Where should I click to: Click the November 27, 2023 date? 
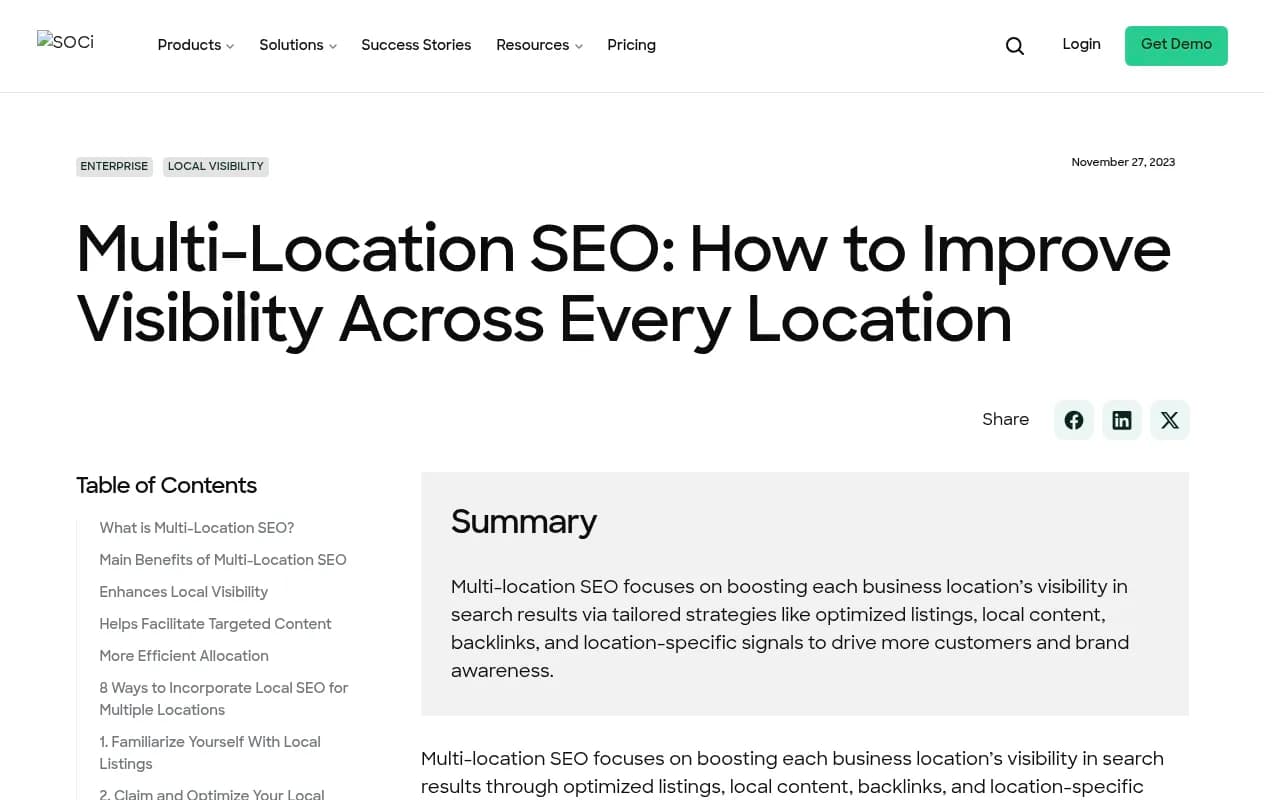[x=1123, y=162]
